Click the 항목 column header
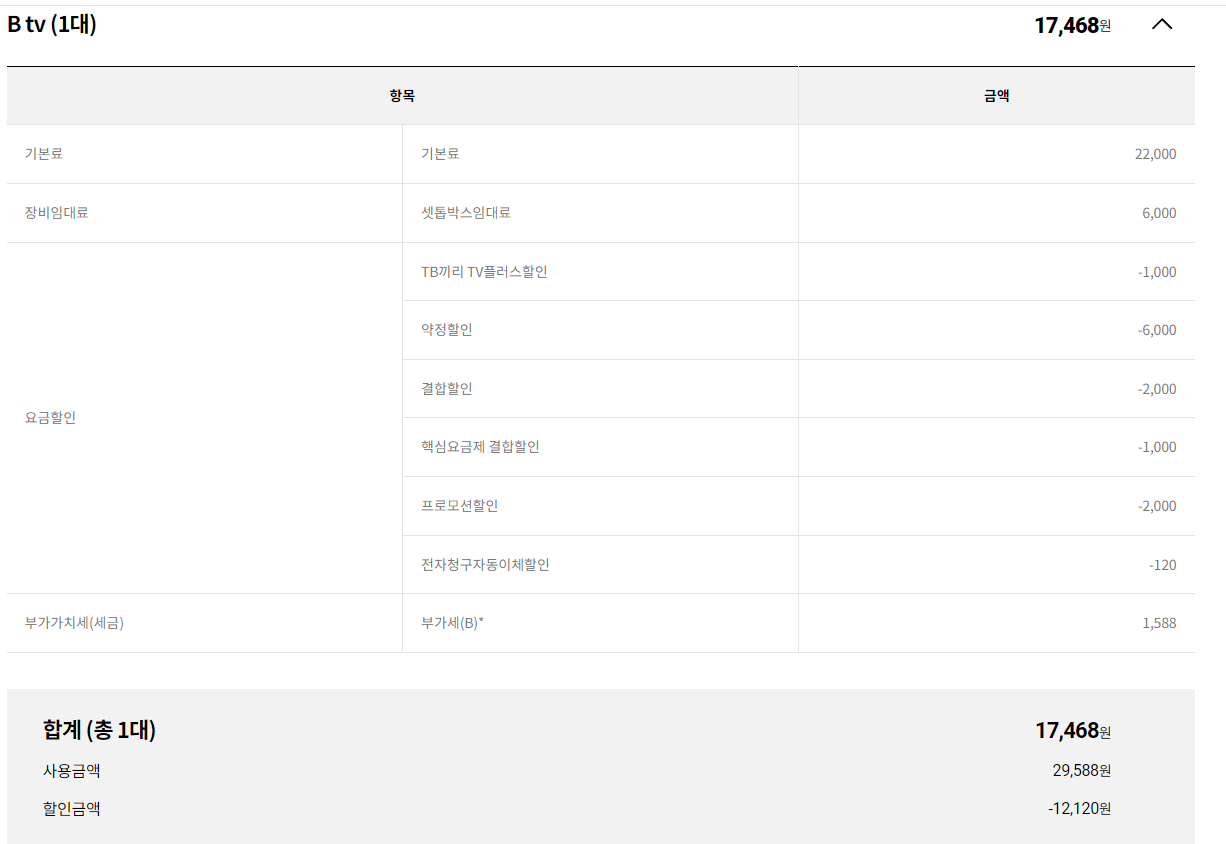 [402, 96]
